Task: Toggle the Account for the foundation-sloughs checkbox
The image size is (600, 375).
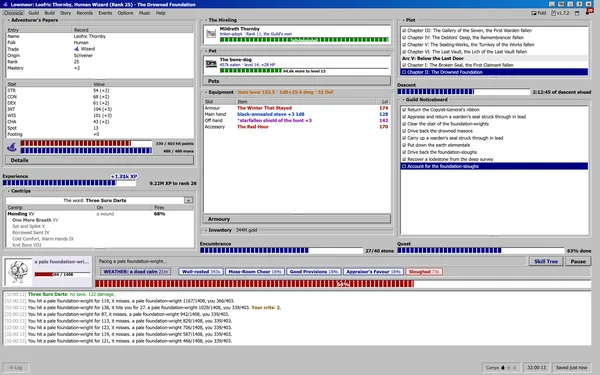Action: [x=404, y=166]
